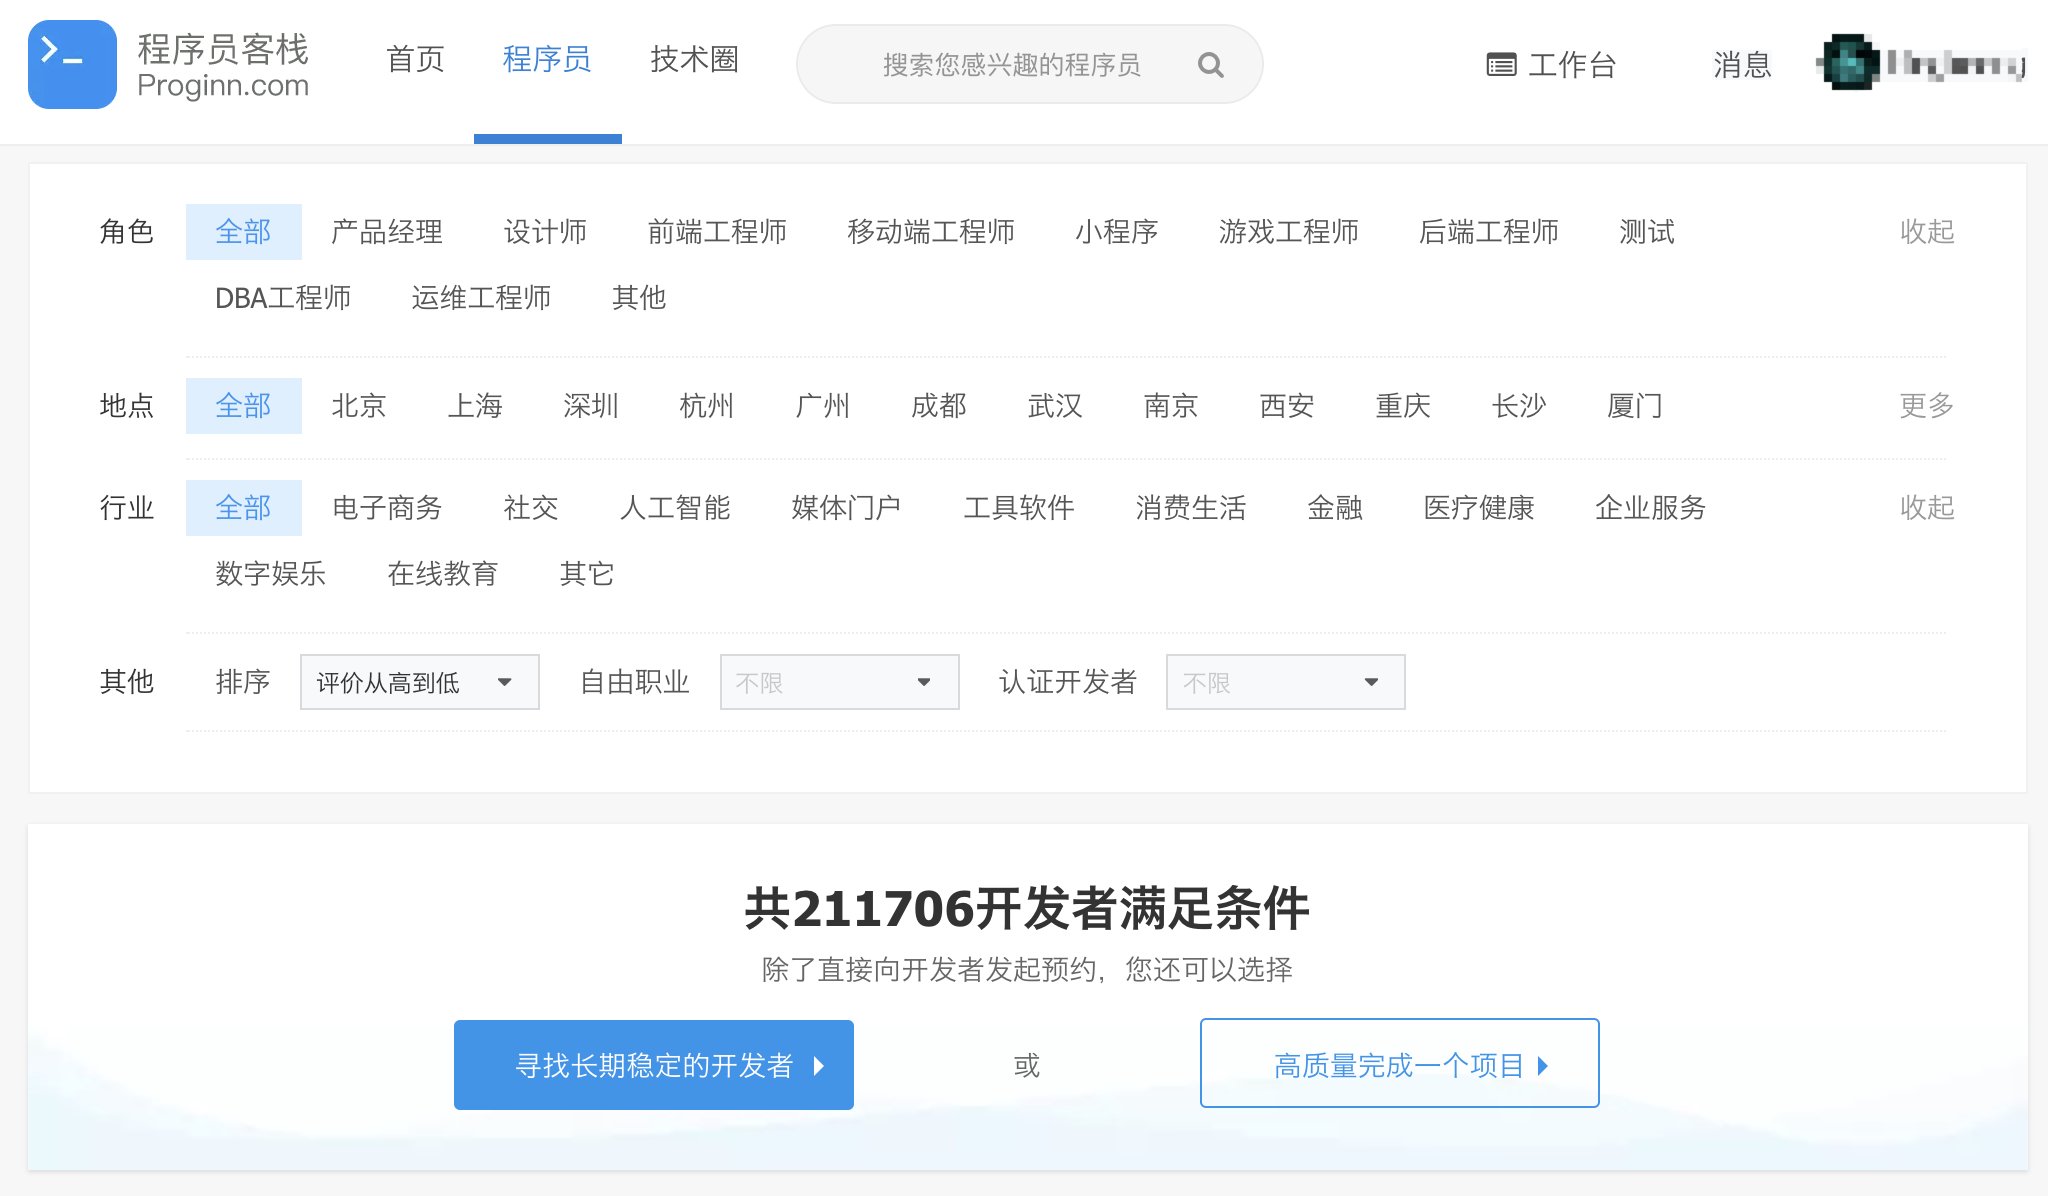Expand more cities with 更多

1926,406
